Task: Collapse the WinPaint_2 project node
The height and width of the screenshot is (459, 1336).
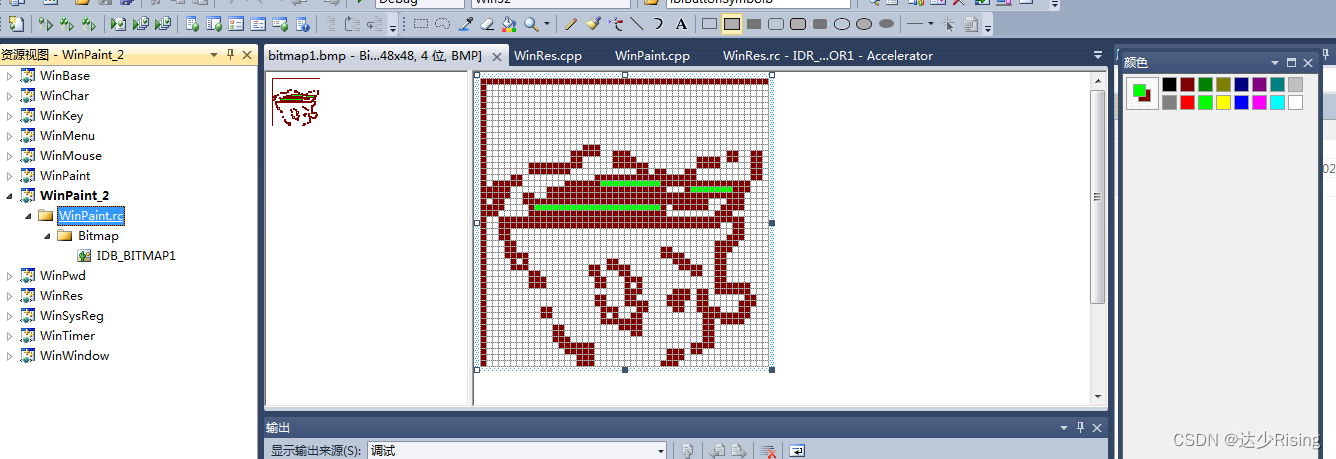Action: pyautogui.click(x=10, y=196)
